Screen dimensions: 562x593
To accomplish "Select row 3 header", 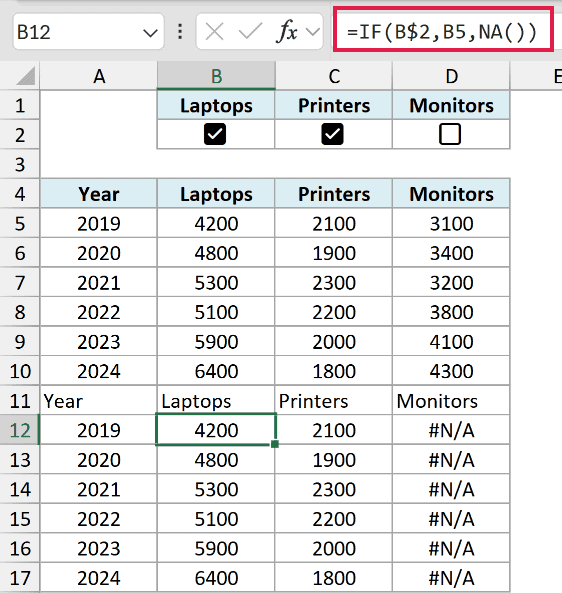I will click(20, 164).
